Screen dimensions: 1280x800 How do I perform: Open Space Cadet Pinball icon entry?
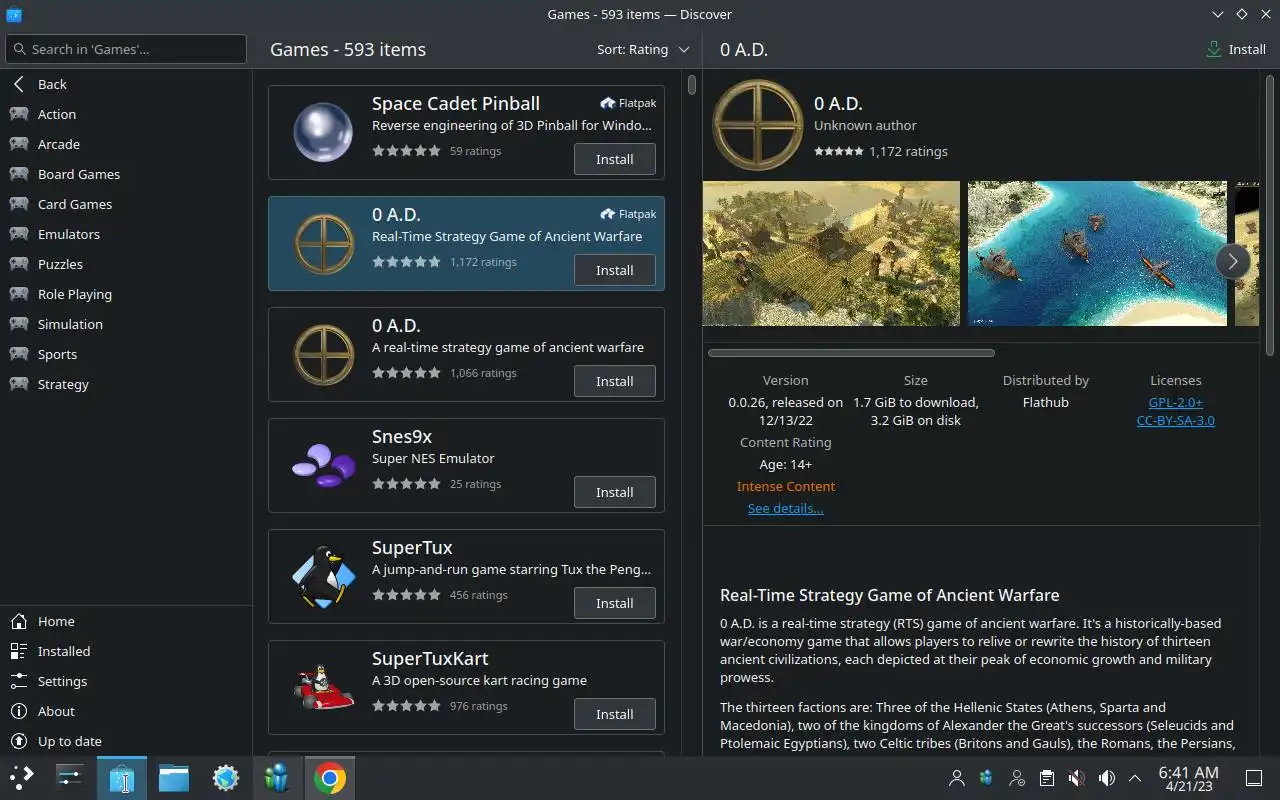(323, 133)
